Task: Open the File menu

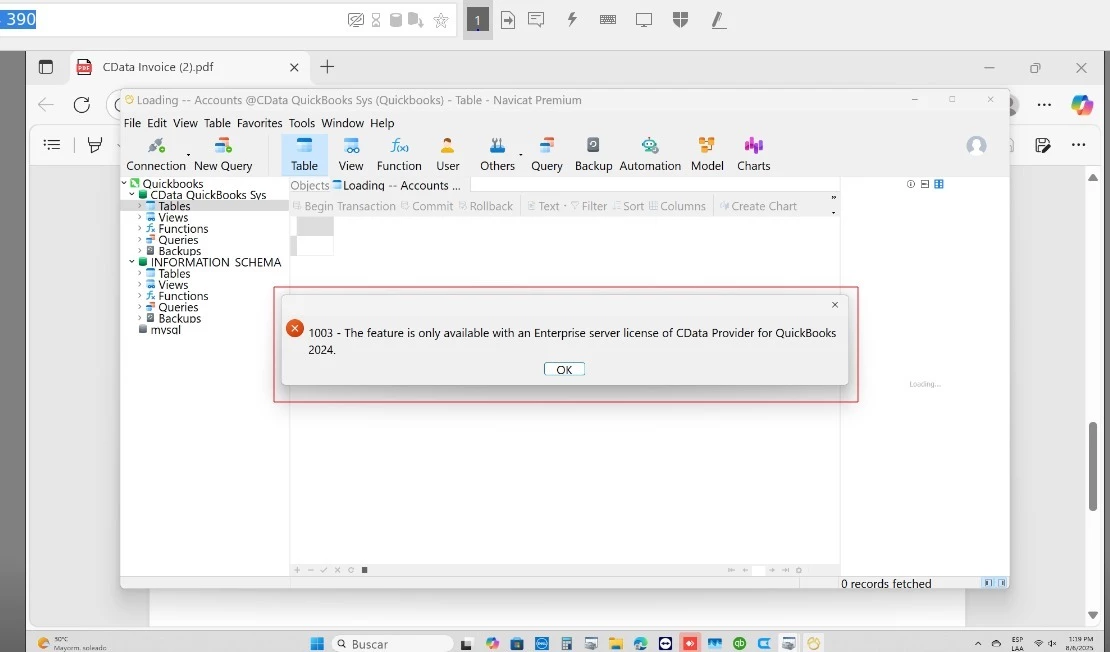Action: click(x=132, y=123)
